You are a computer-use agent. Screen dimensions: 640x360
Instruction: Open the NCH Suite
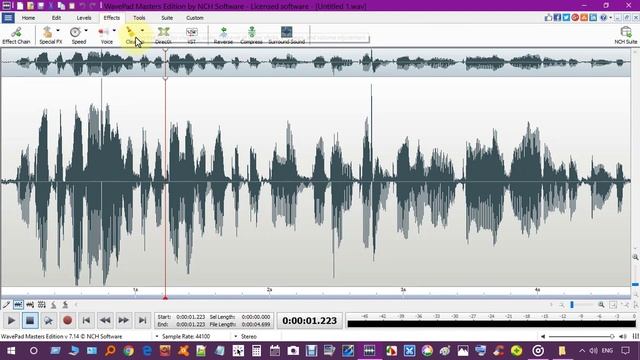pos(626,35)
